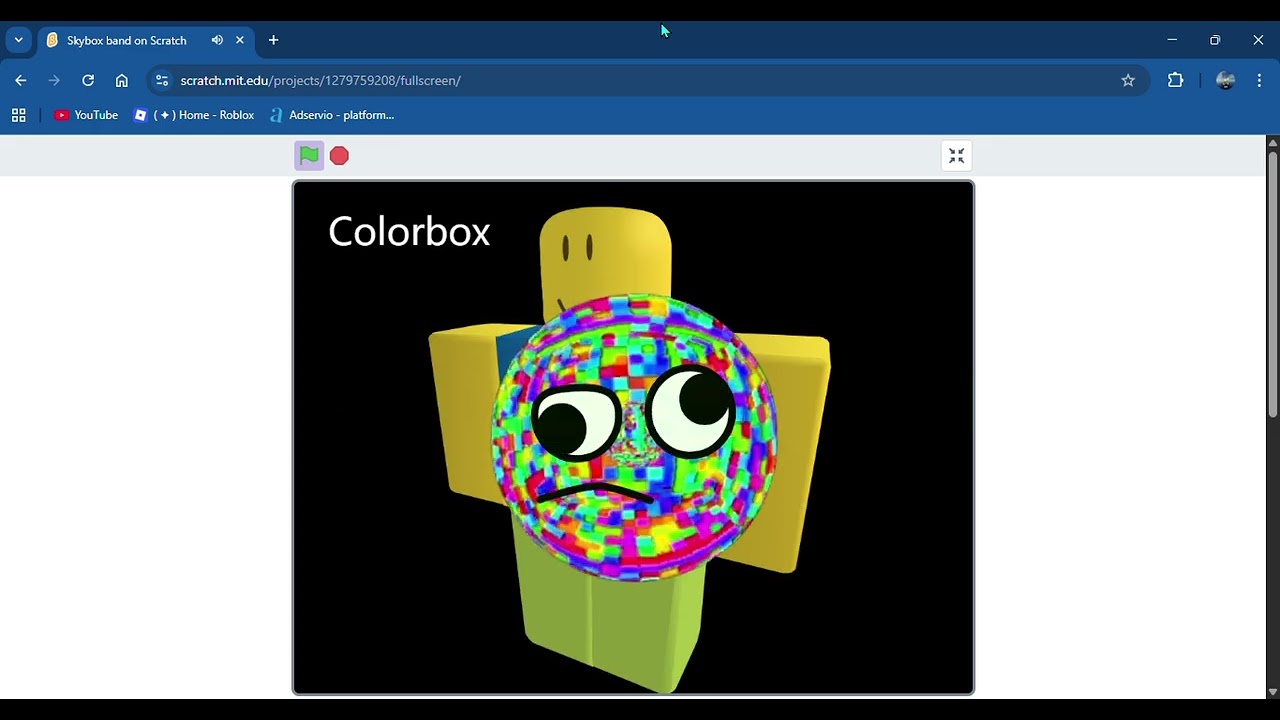Bookmark this page with star icon

[x=1128, y=80]
